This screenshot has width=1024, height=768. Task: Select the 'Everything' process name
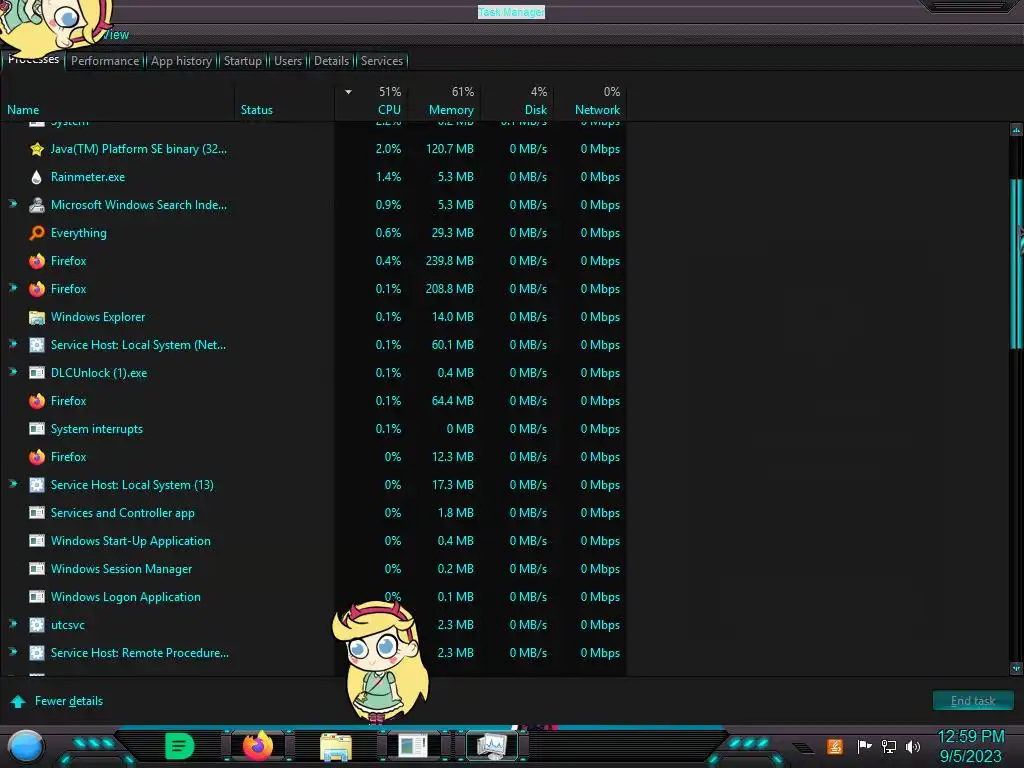[78, 233]
